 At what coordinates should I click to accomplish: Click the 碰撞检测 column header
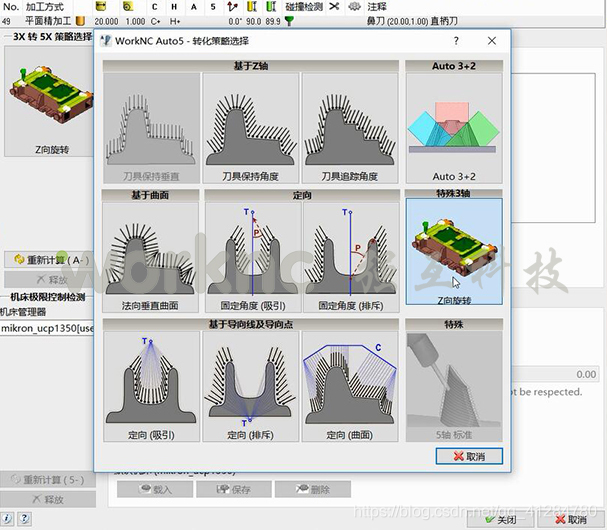tap(304, 7)
